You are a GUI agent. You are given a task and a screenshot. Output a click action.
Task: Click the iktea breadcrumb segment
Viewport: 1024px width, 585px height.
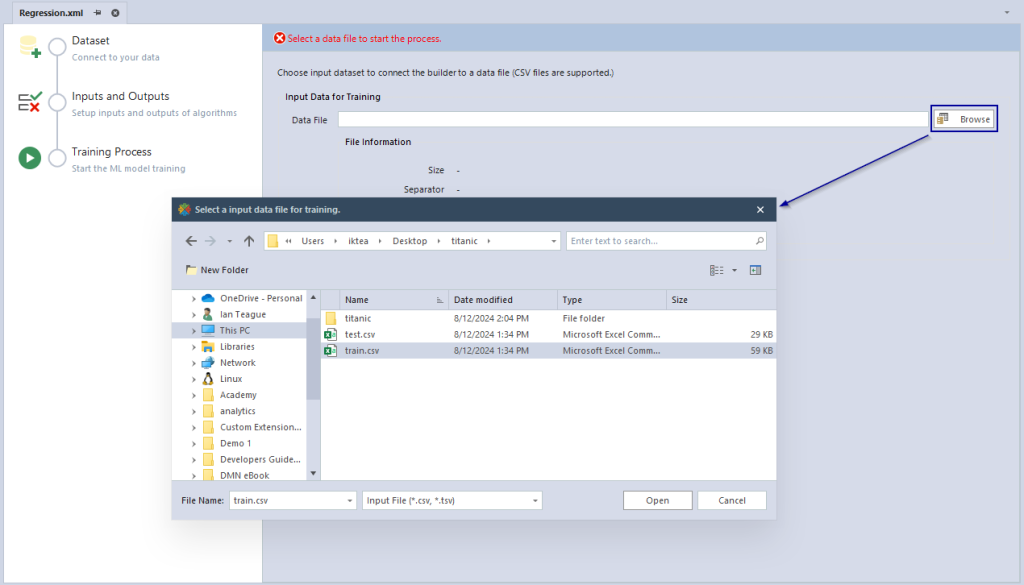(x=358, y=241)
